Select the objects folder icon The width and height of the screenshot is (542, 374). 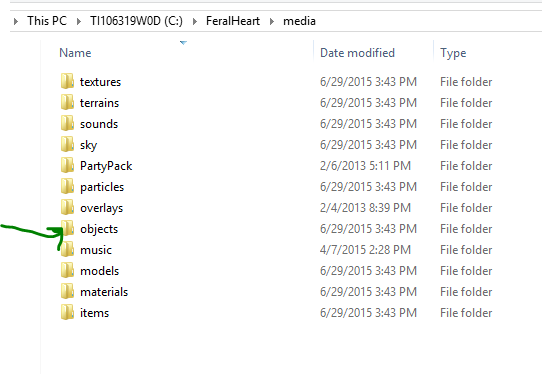click(x=67, y=228)
